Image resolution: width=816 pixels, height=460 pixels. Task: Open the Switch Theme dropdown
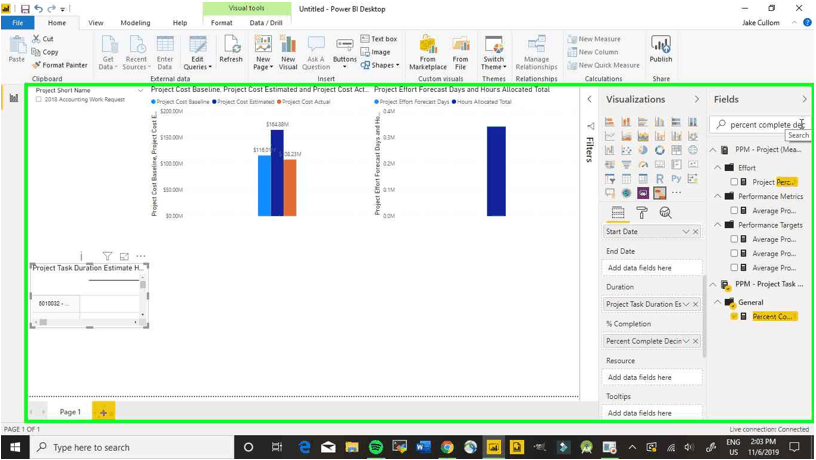(x=493, y=53)
